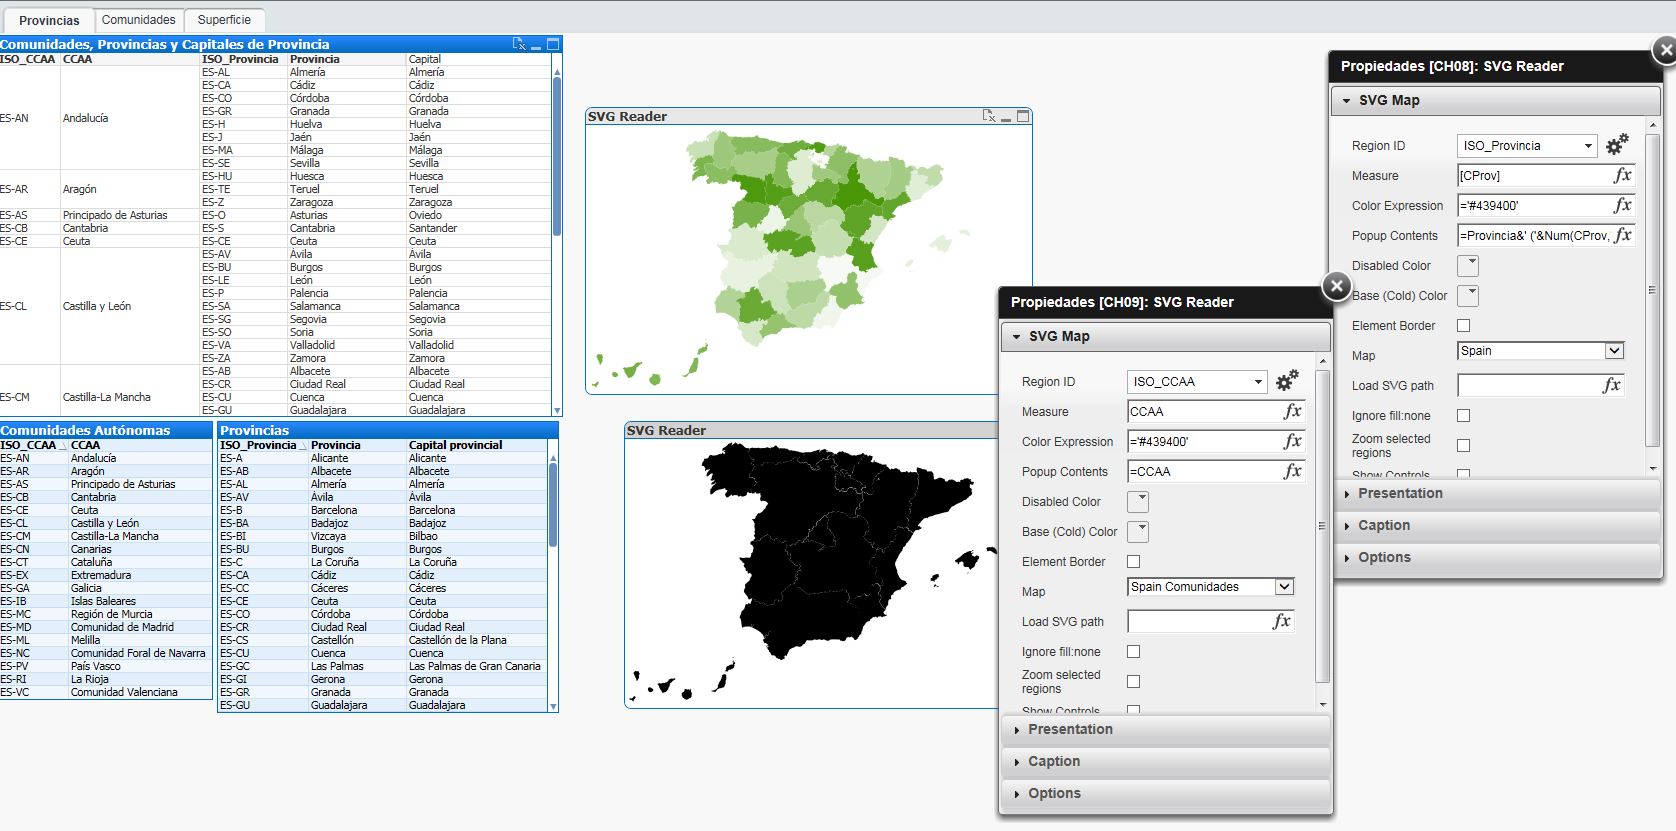Enable Ignore fill:none in CH09 panel
The image size is (1676, 831).
1133,651
